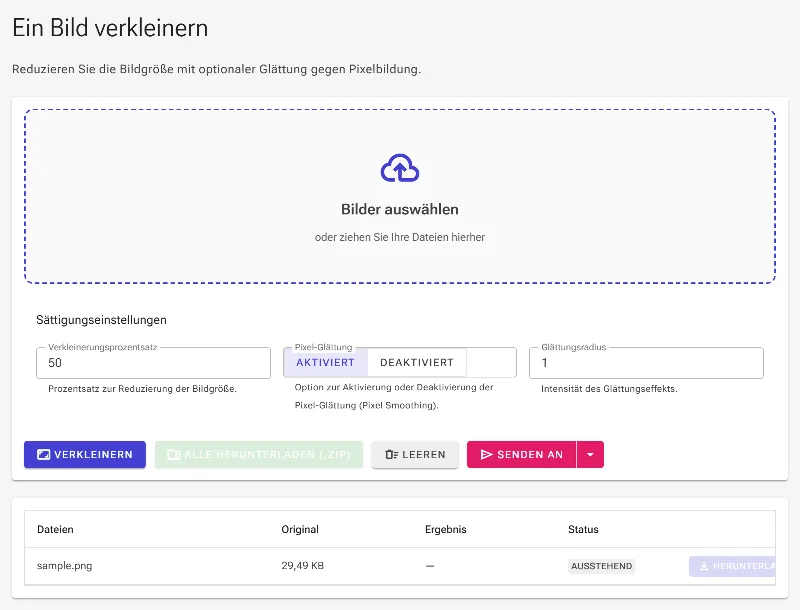This screenshot has height=610, width=800.
Task: Click the AUSSTEHEND status badge
Action: coord(602,566)
